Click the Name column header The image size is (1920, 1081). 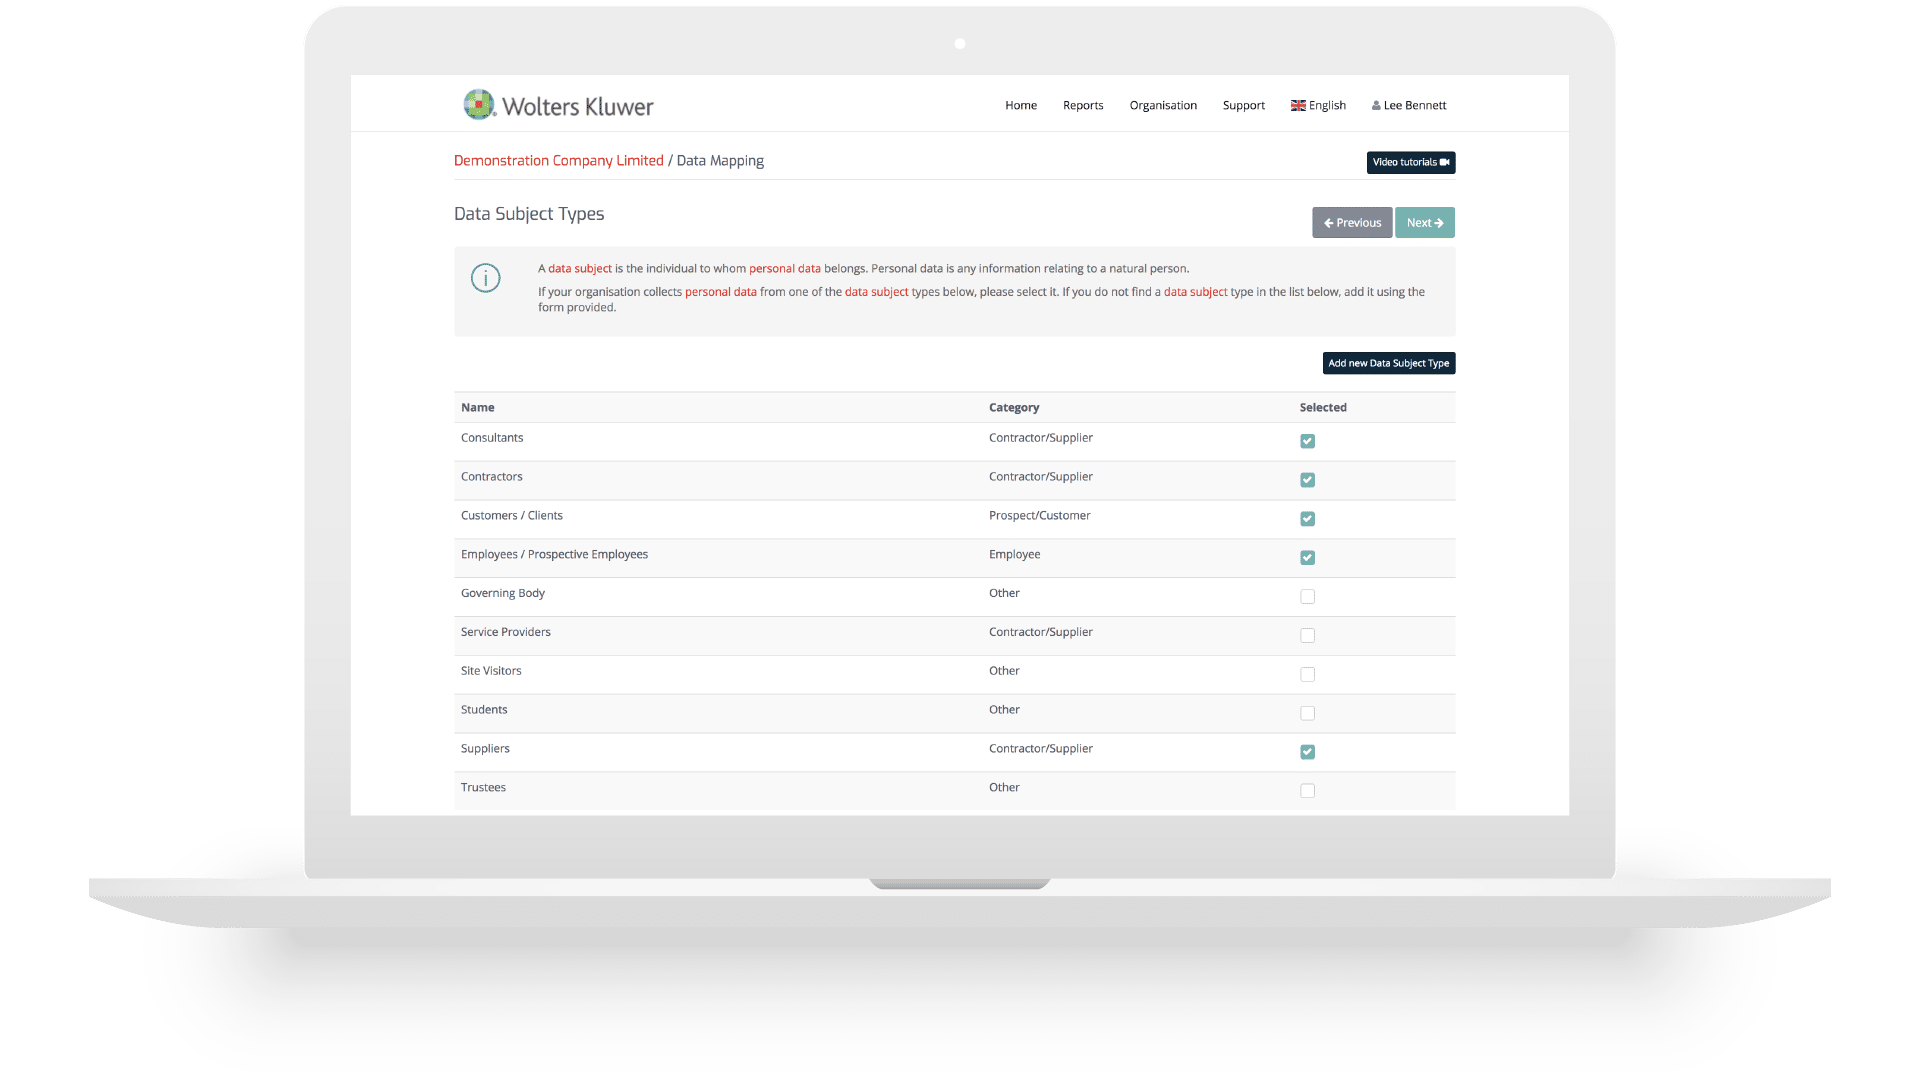[x=478, y=407]
